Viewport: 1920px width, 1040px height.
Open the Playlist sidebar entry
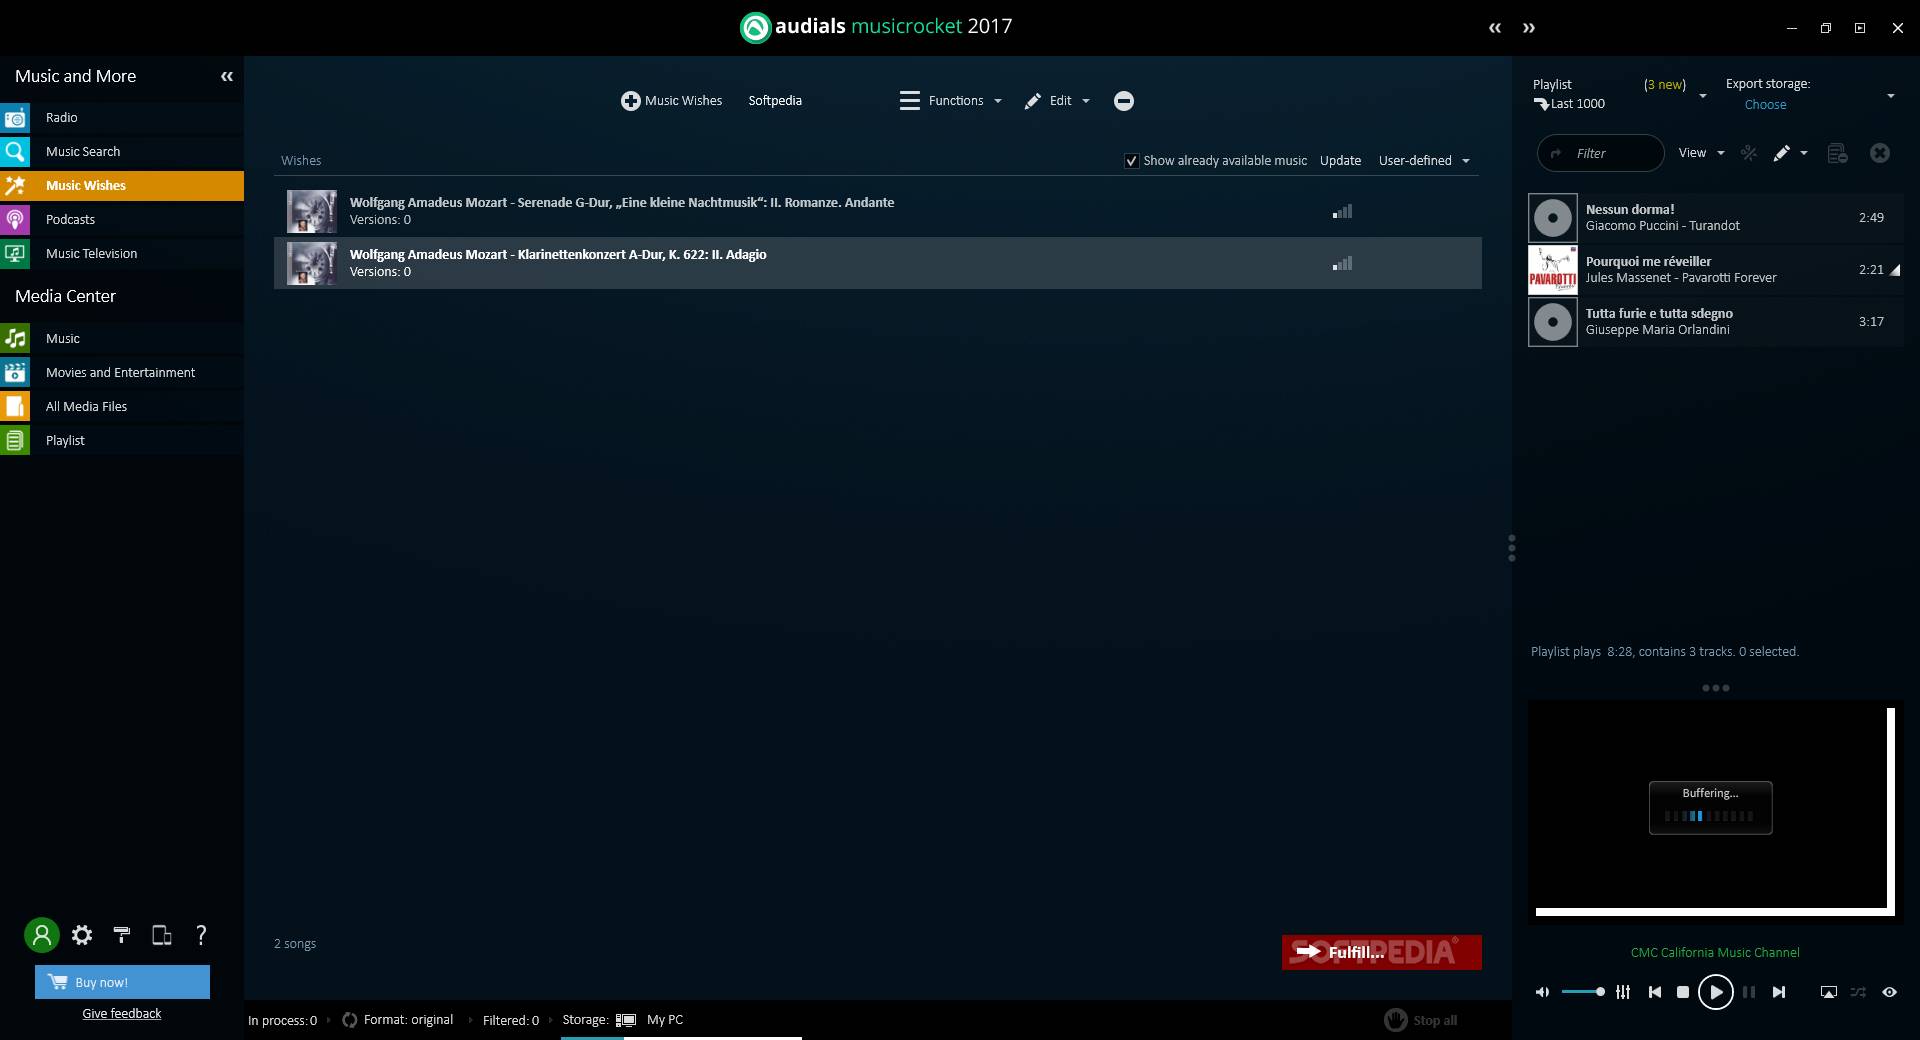click(x=122, y=441)
